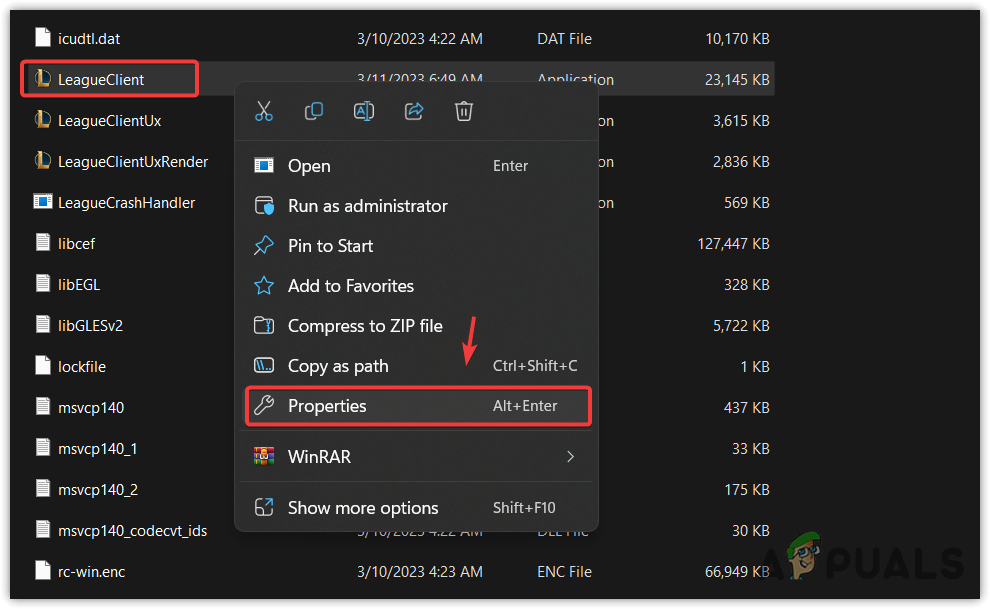Click the 569 KB size value
Image resolution: width=990 pixels, height=609 pixels.
tap(747, 203)
